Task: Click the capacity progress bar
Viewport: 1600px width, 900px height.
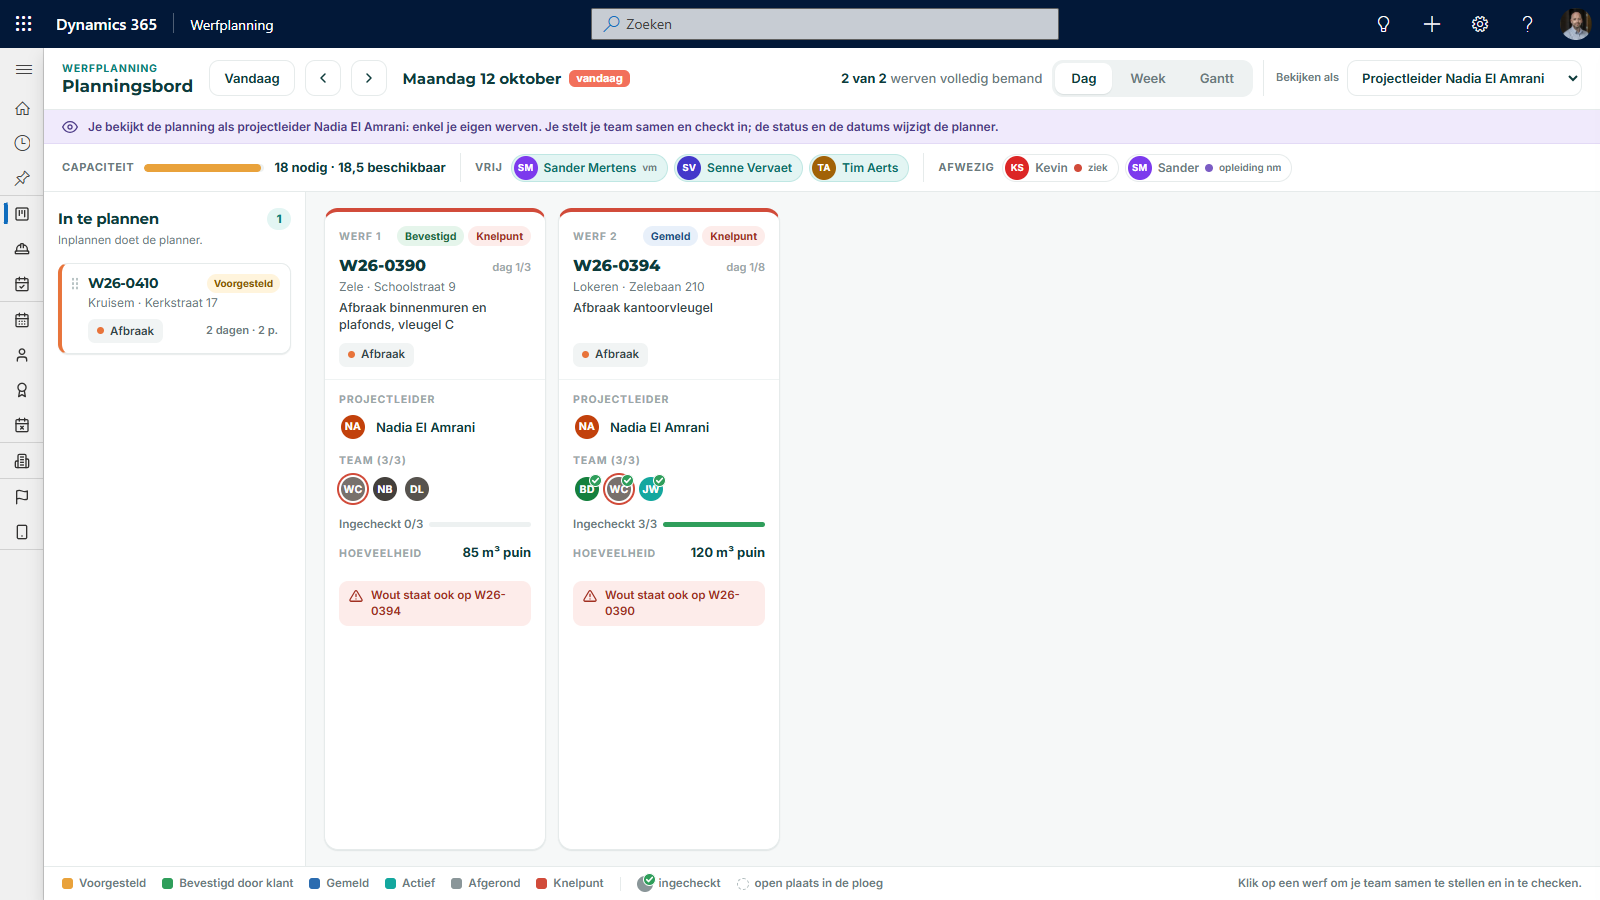Action: point(203,168)
